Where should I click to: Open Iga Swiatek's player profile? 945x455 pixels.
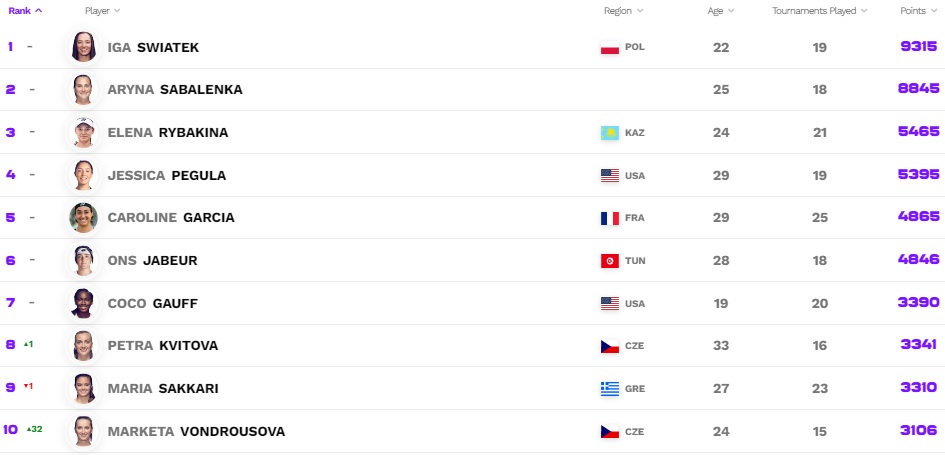pos(153,47)
